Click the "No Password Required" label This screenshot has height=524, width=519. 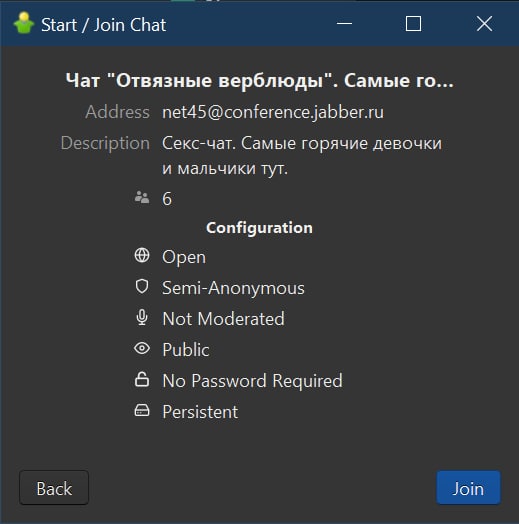[252, 381]
